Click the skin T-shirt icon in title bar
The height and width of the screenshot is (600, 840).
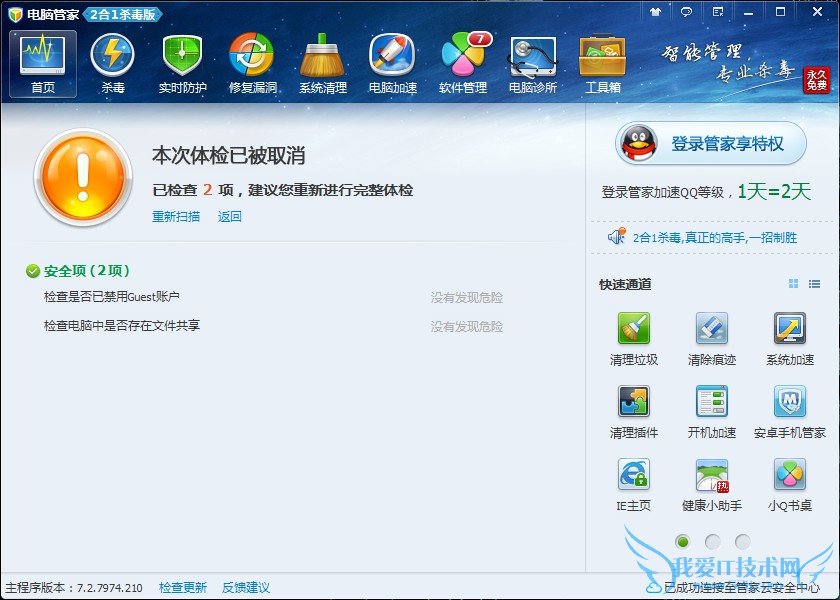pos(655,12)
